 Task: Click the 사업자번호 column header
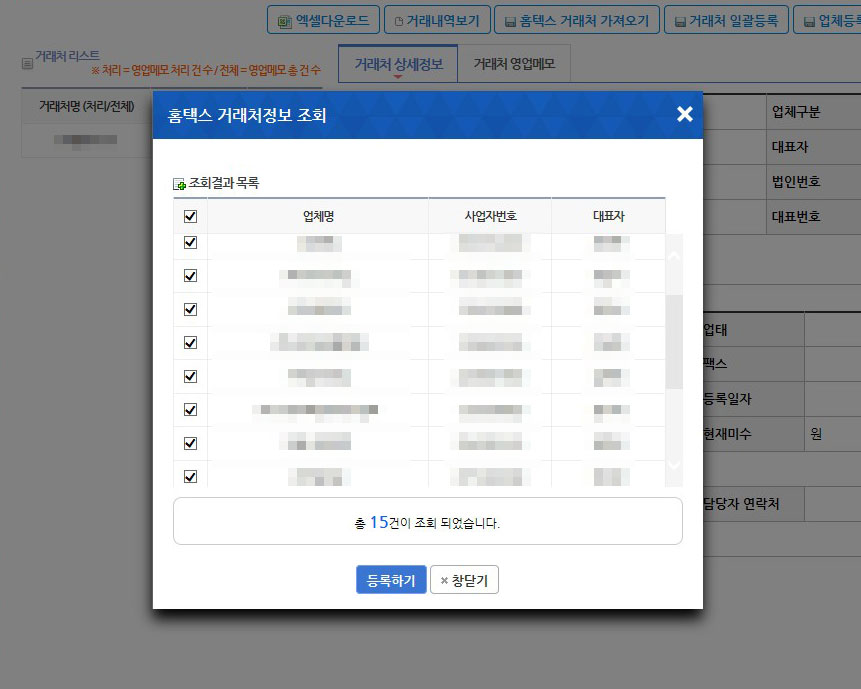click(490, 216)
